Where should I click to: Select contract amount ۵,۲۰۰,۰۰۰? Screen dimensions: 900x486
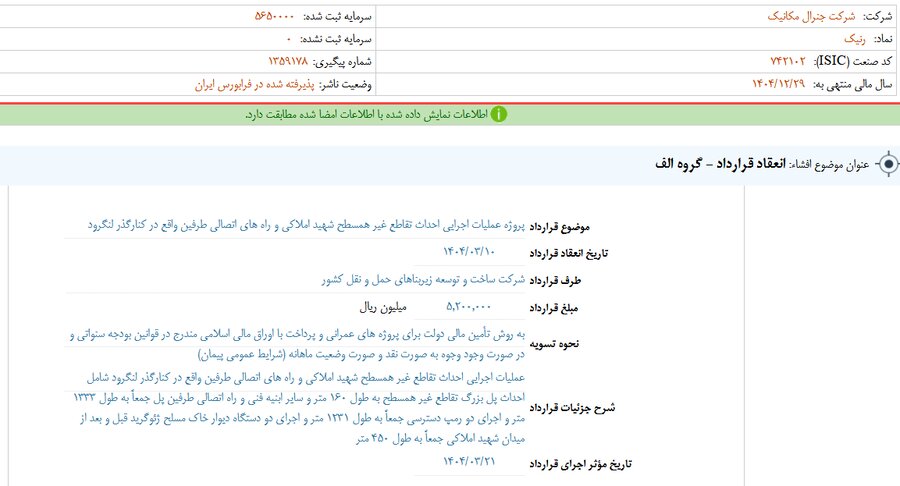[x=468, y=307]
